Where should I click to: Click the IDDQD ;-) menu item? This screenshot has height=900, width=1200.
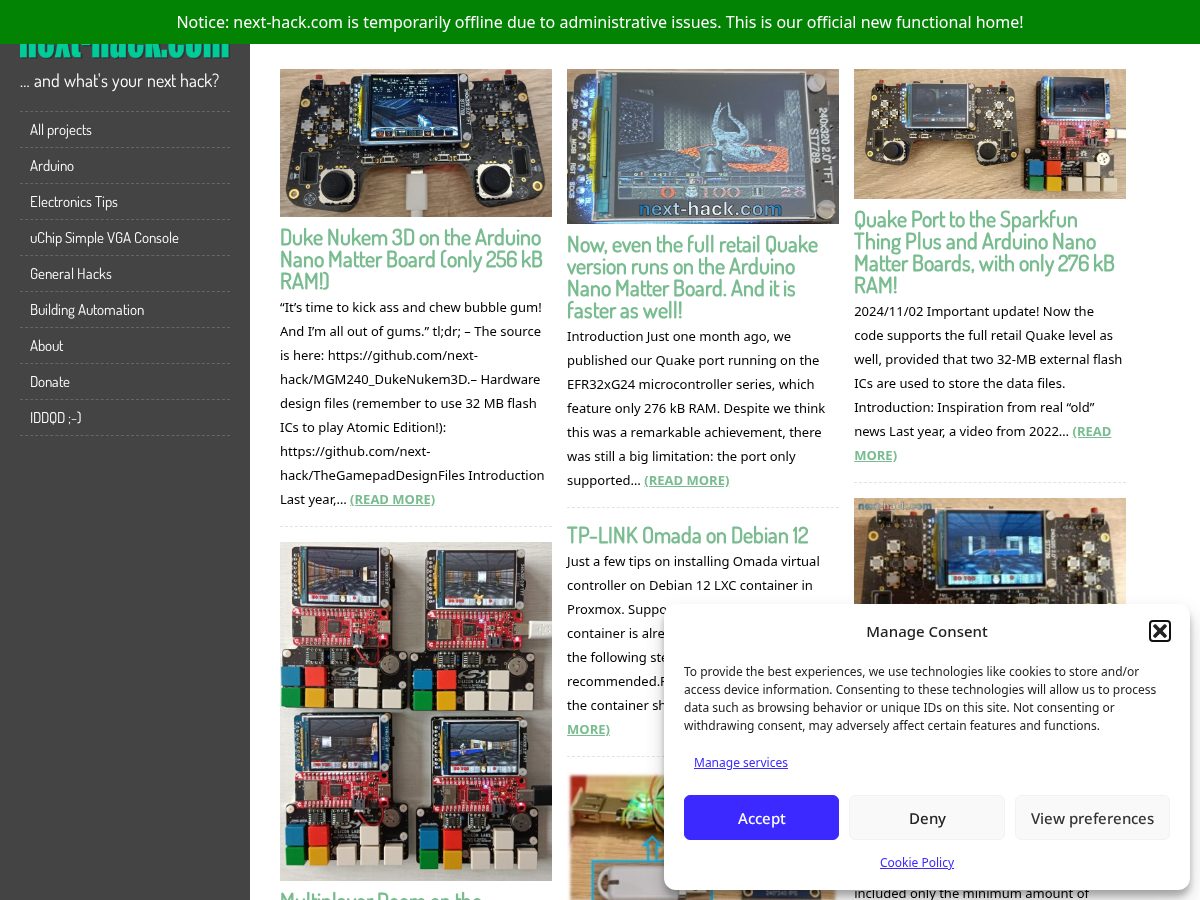click(124, 418)
